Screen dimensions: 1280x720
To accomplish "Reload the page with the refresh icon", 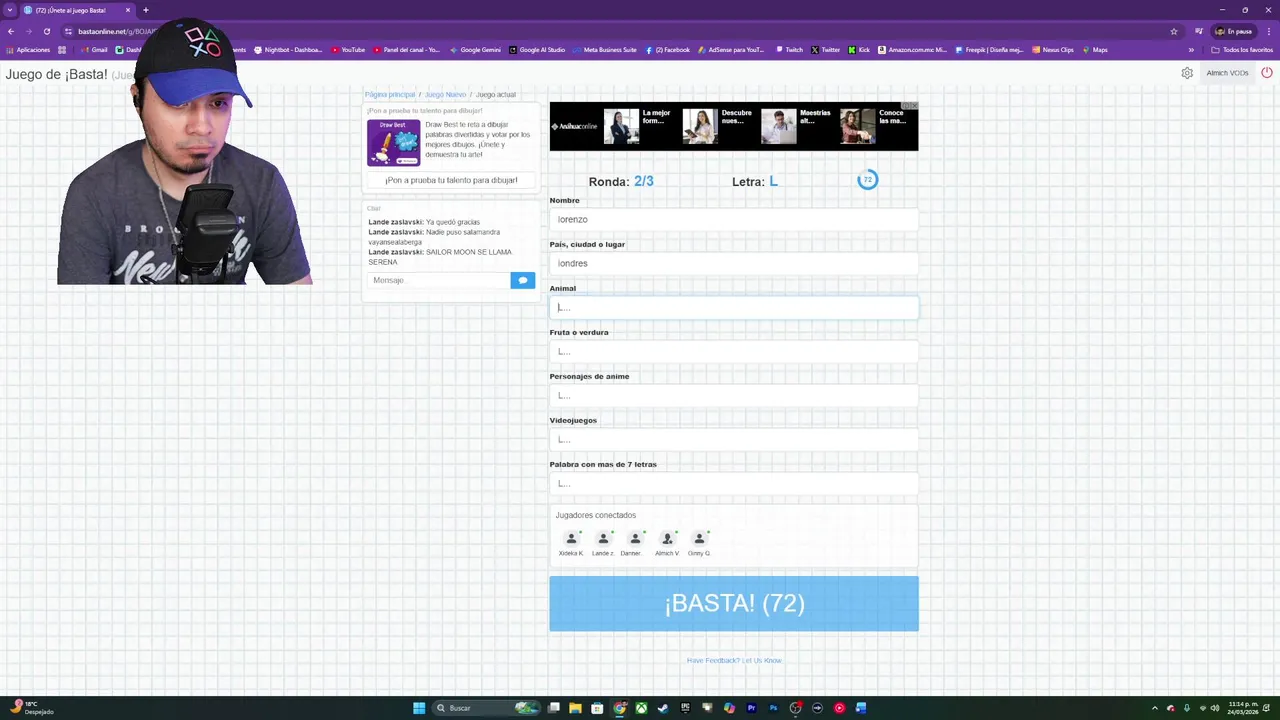I will (46, 31).
